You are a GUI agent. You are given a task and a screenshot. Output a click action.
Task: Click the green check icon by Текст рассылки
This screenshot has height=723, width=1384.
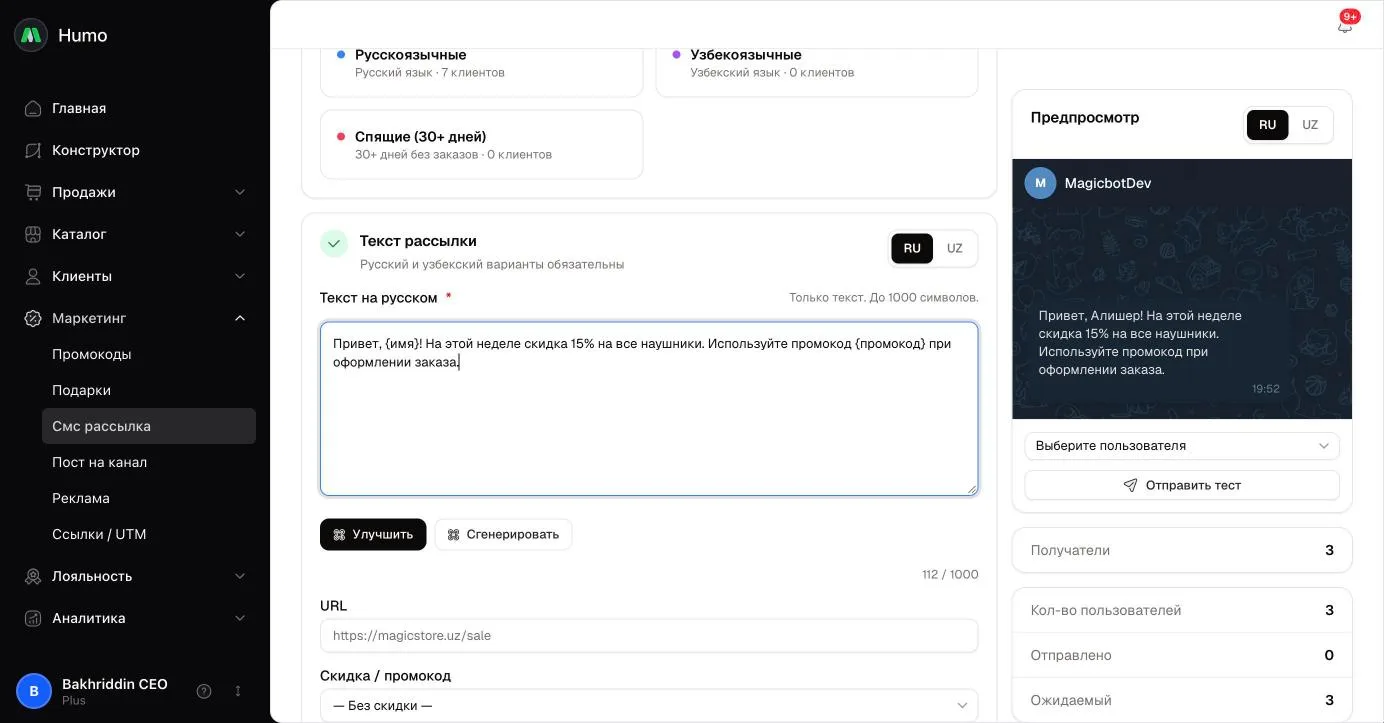[334, 244]
